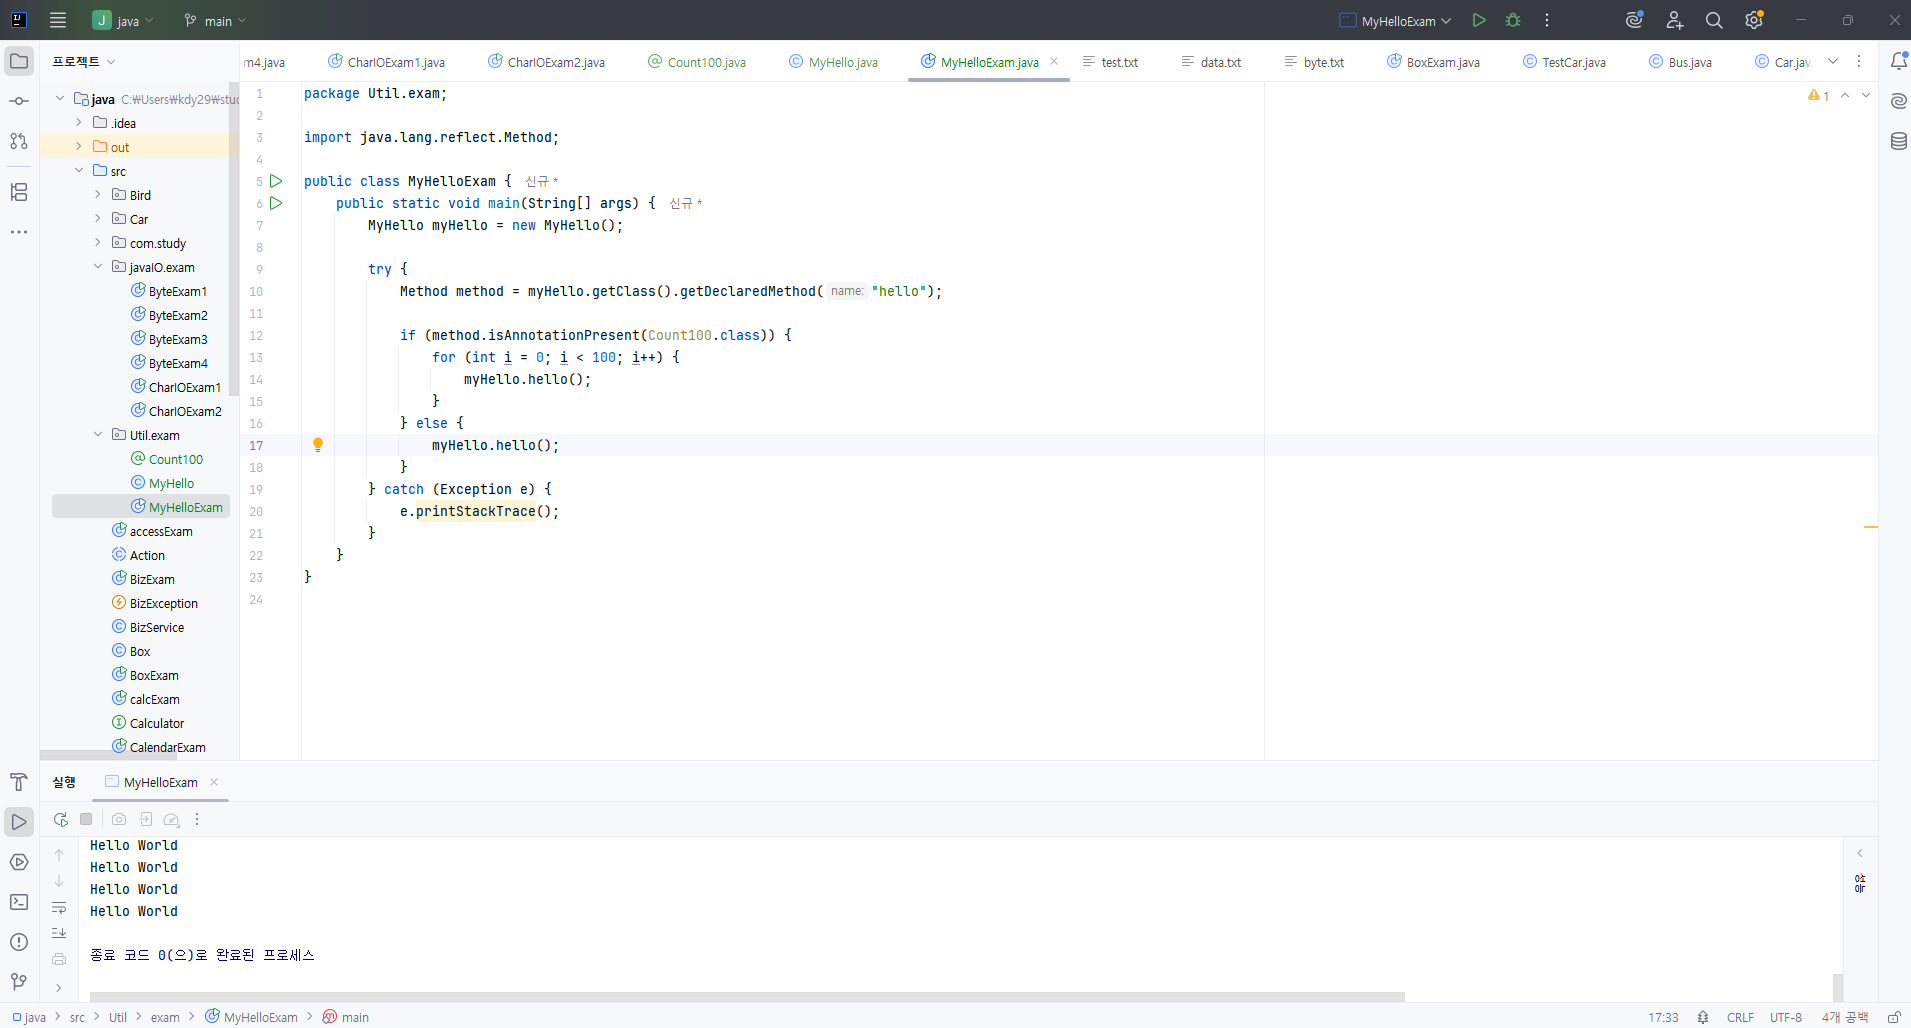Open the Database tool window icon
Viewport: 1911px width, 1028px height.
(x=1898, y=141)
